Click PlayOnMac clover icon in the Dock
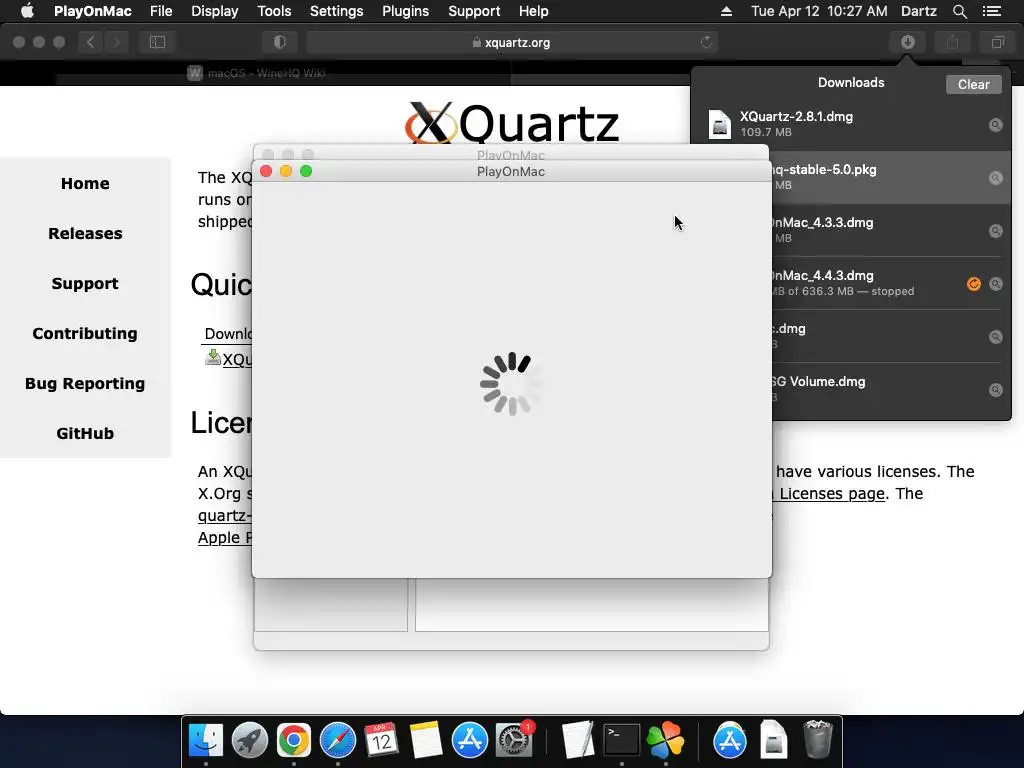Image resolution: width=1024 pixels, height=768 pixels. pyautogui.click(x=665, y=741)
